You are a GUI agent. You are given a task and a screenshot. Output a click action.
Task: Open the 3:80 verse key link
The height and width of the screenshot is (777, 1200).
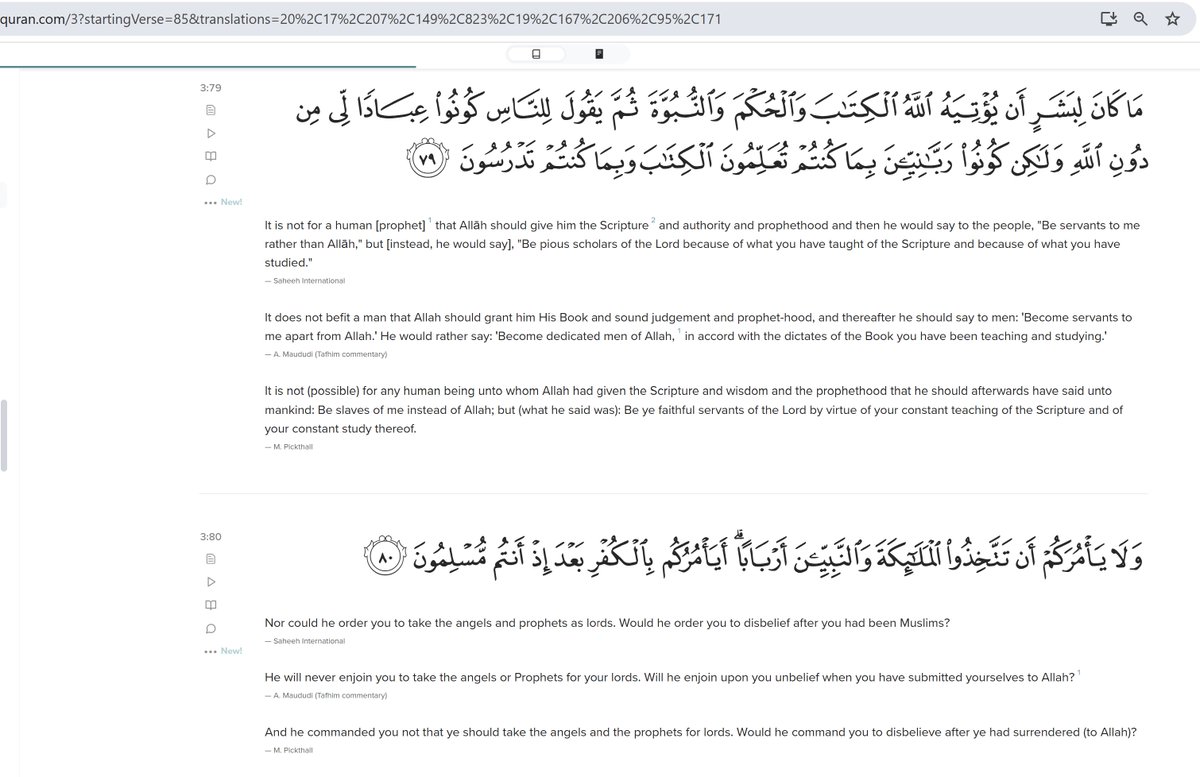tap(210, 537)
